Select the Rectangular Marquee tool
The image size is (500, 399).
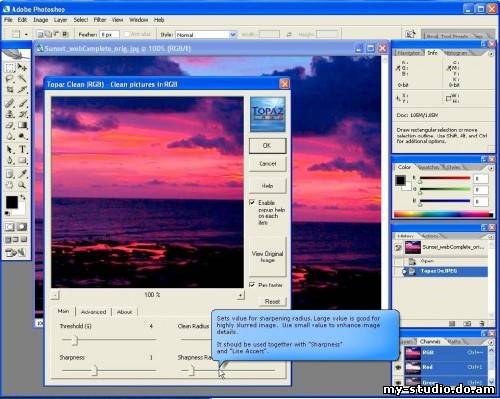10,68
